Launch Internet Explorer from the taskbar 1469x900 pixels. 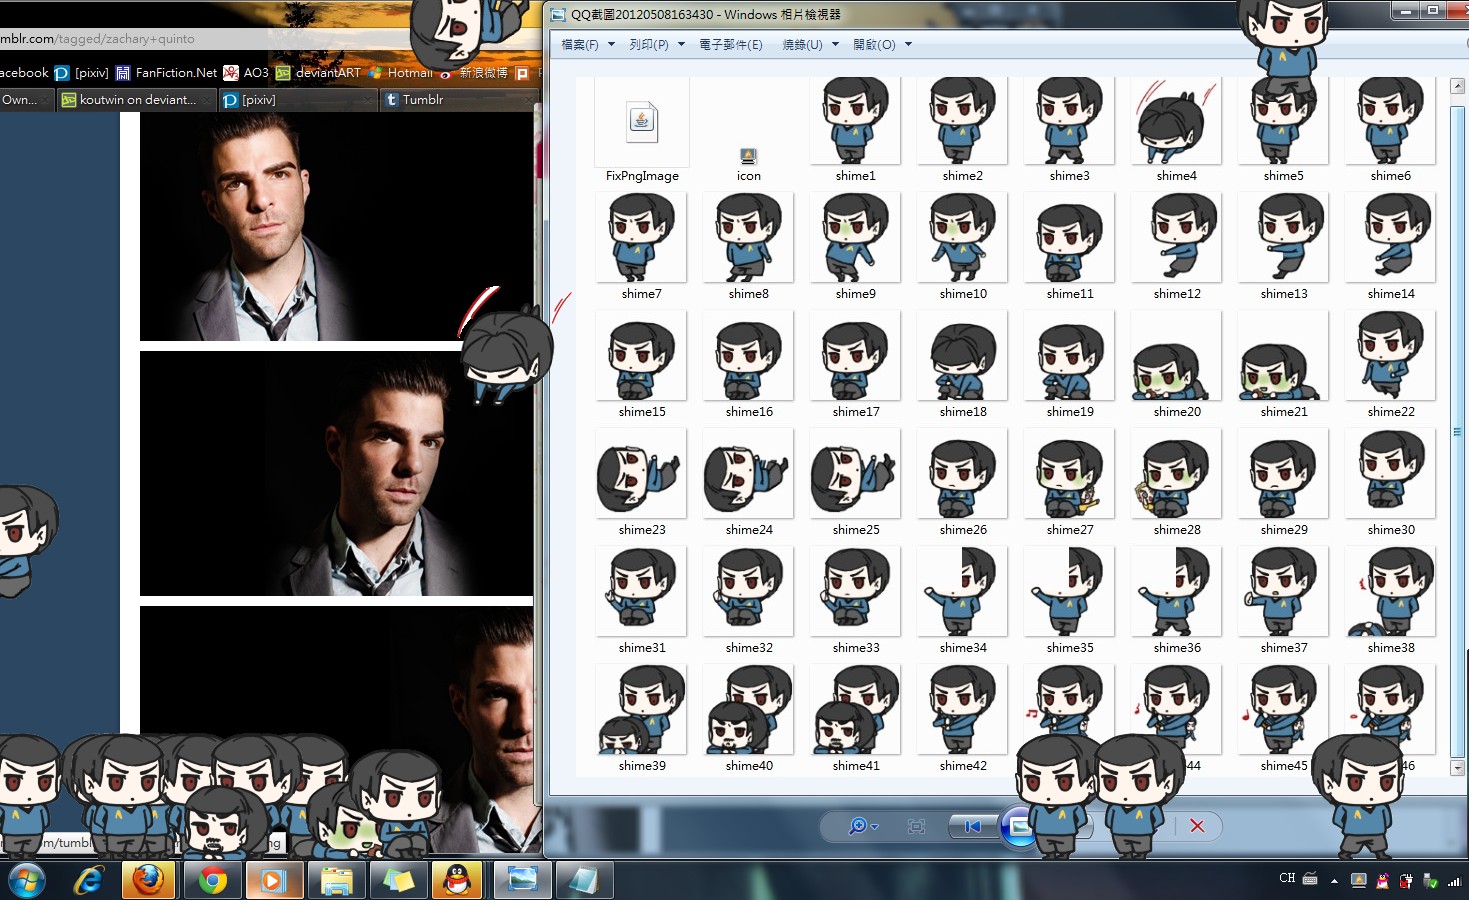point(89,880)
